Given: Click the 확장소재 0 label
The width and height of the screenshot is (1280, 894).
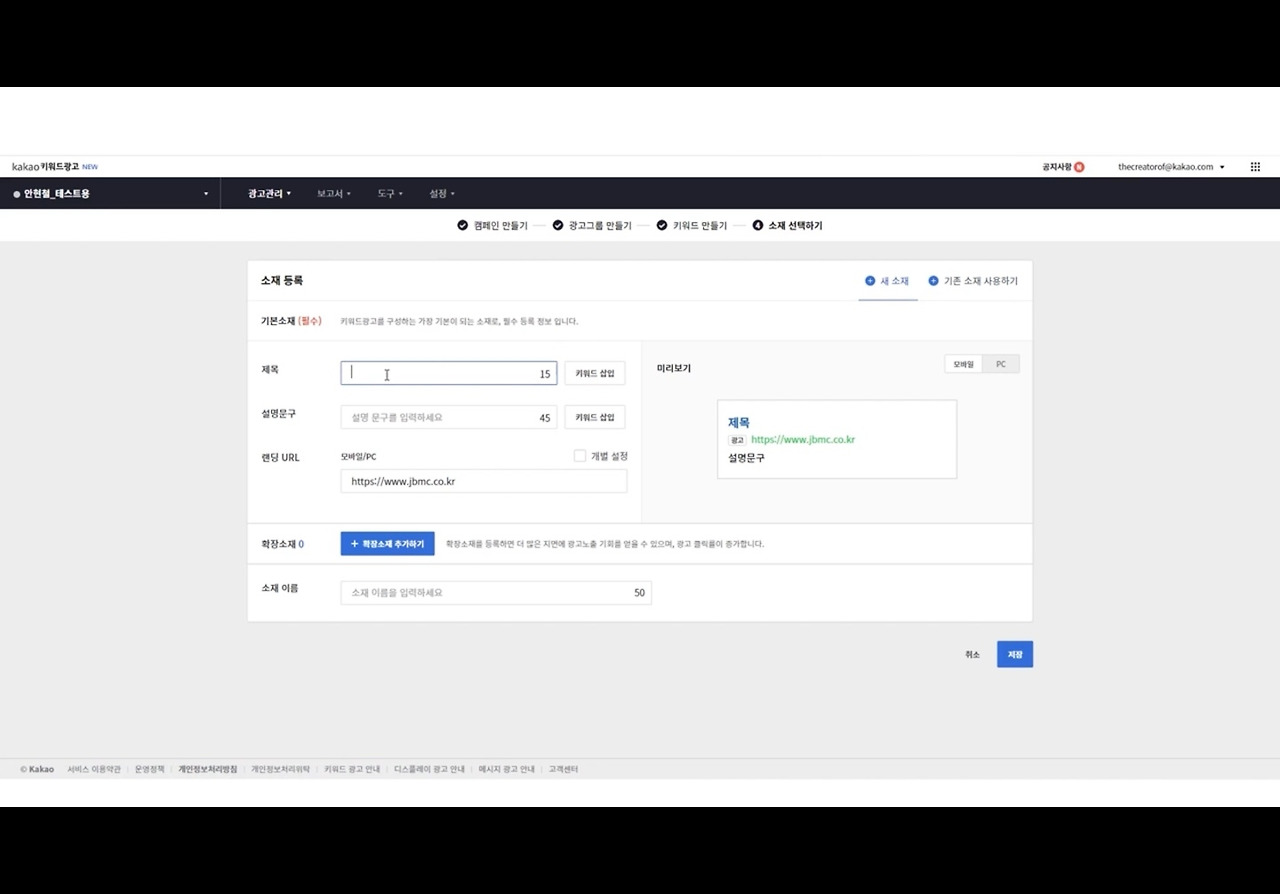Looking at the screenshot, I should coord(282,544).
